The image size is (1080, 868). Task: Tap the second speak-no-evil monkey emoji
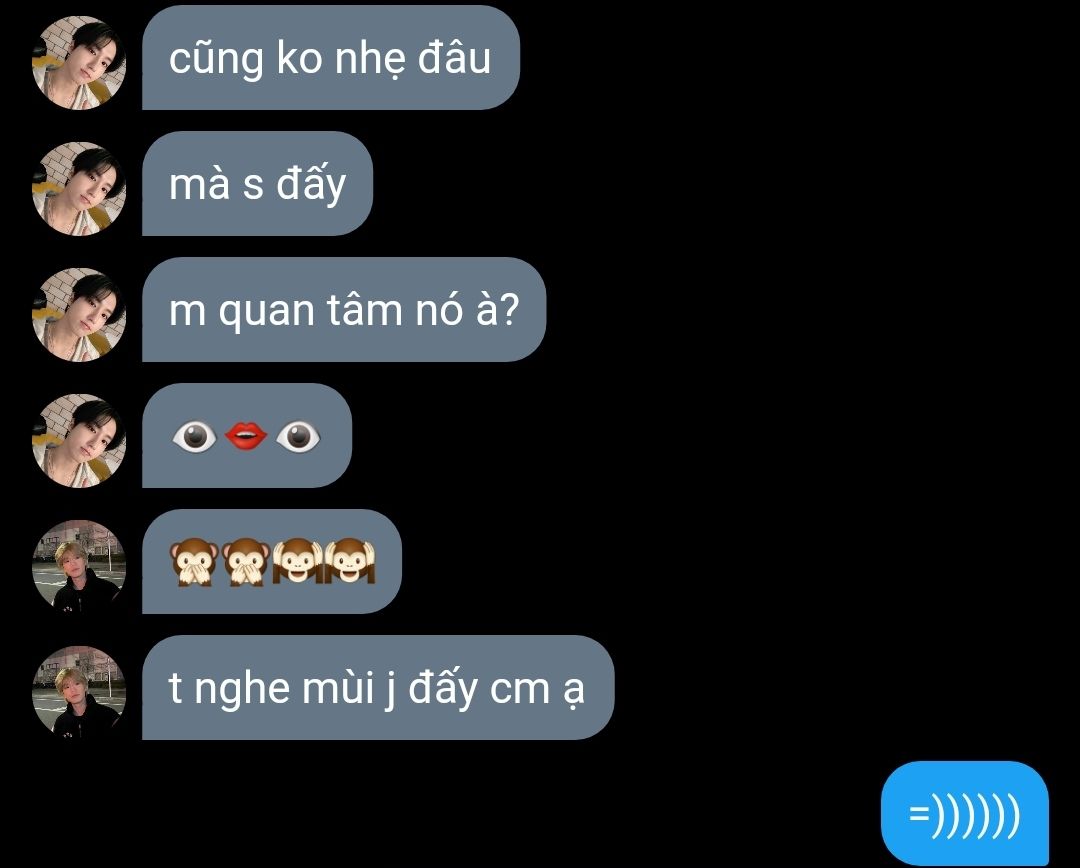point(246,561)
